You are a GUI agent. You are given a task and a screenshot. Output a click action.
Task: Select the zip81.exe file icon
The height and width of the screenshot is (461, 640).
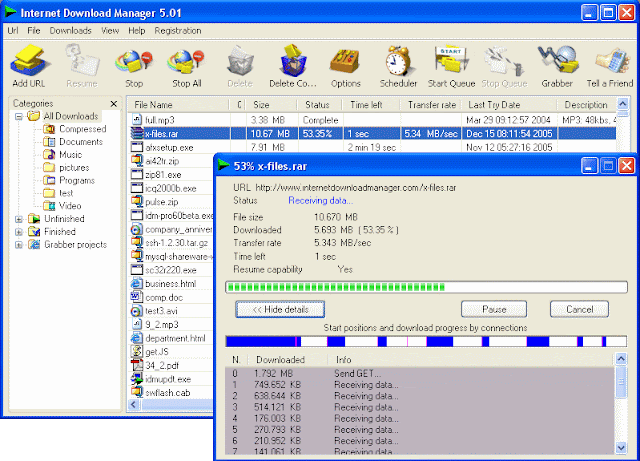point(136,174)
